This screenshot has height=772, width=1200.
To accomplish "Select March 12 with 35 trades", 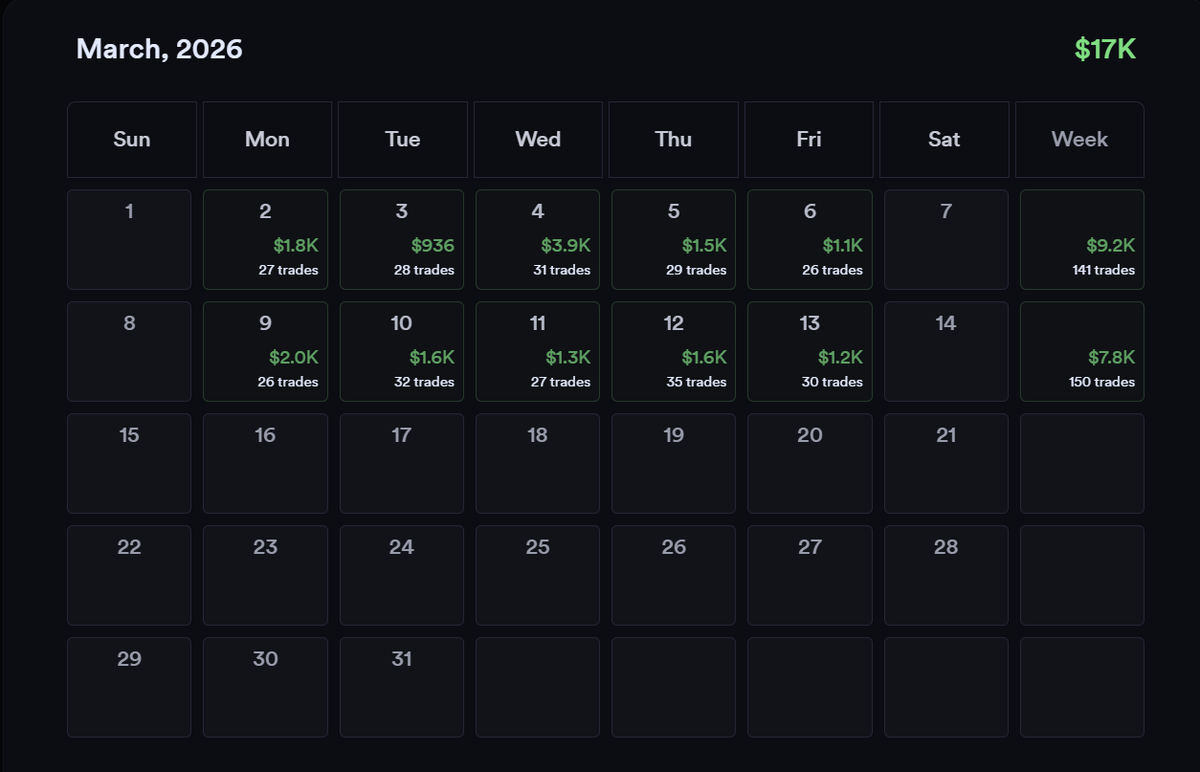I will (x=673, y=352).
